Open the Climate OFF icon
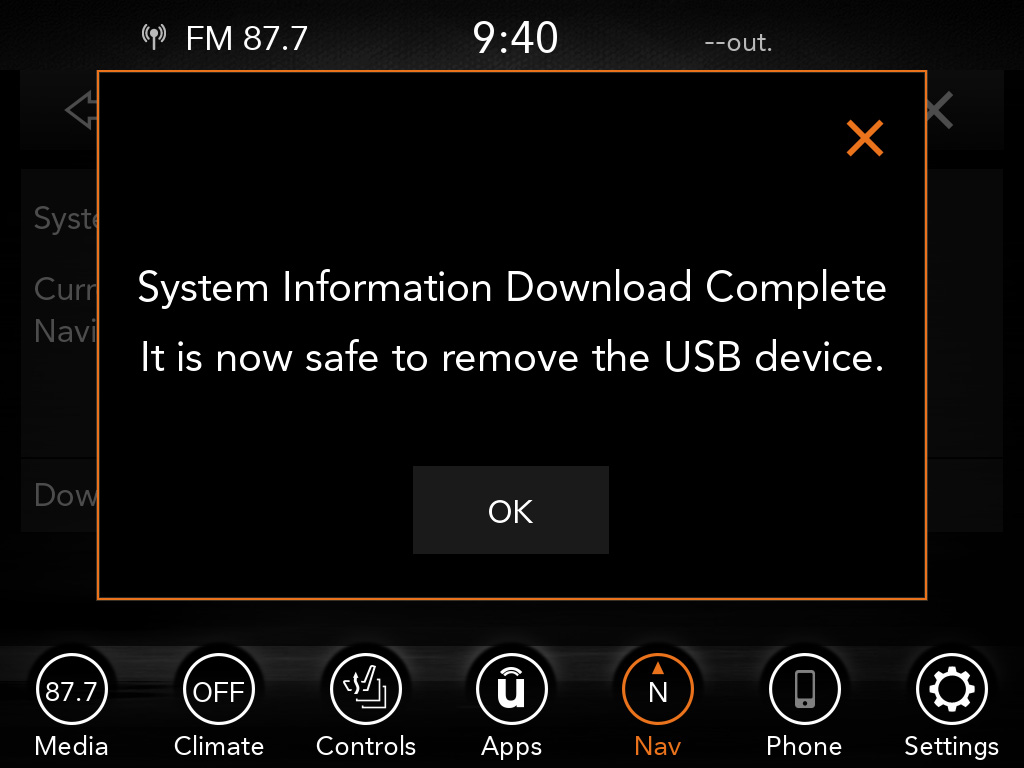Viewport: 1024px width, 768px height. (x=218, y=690)
